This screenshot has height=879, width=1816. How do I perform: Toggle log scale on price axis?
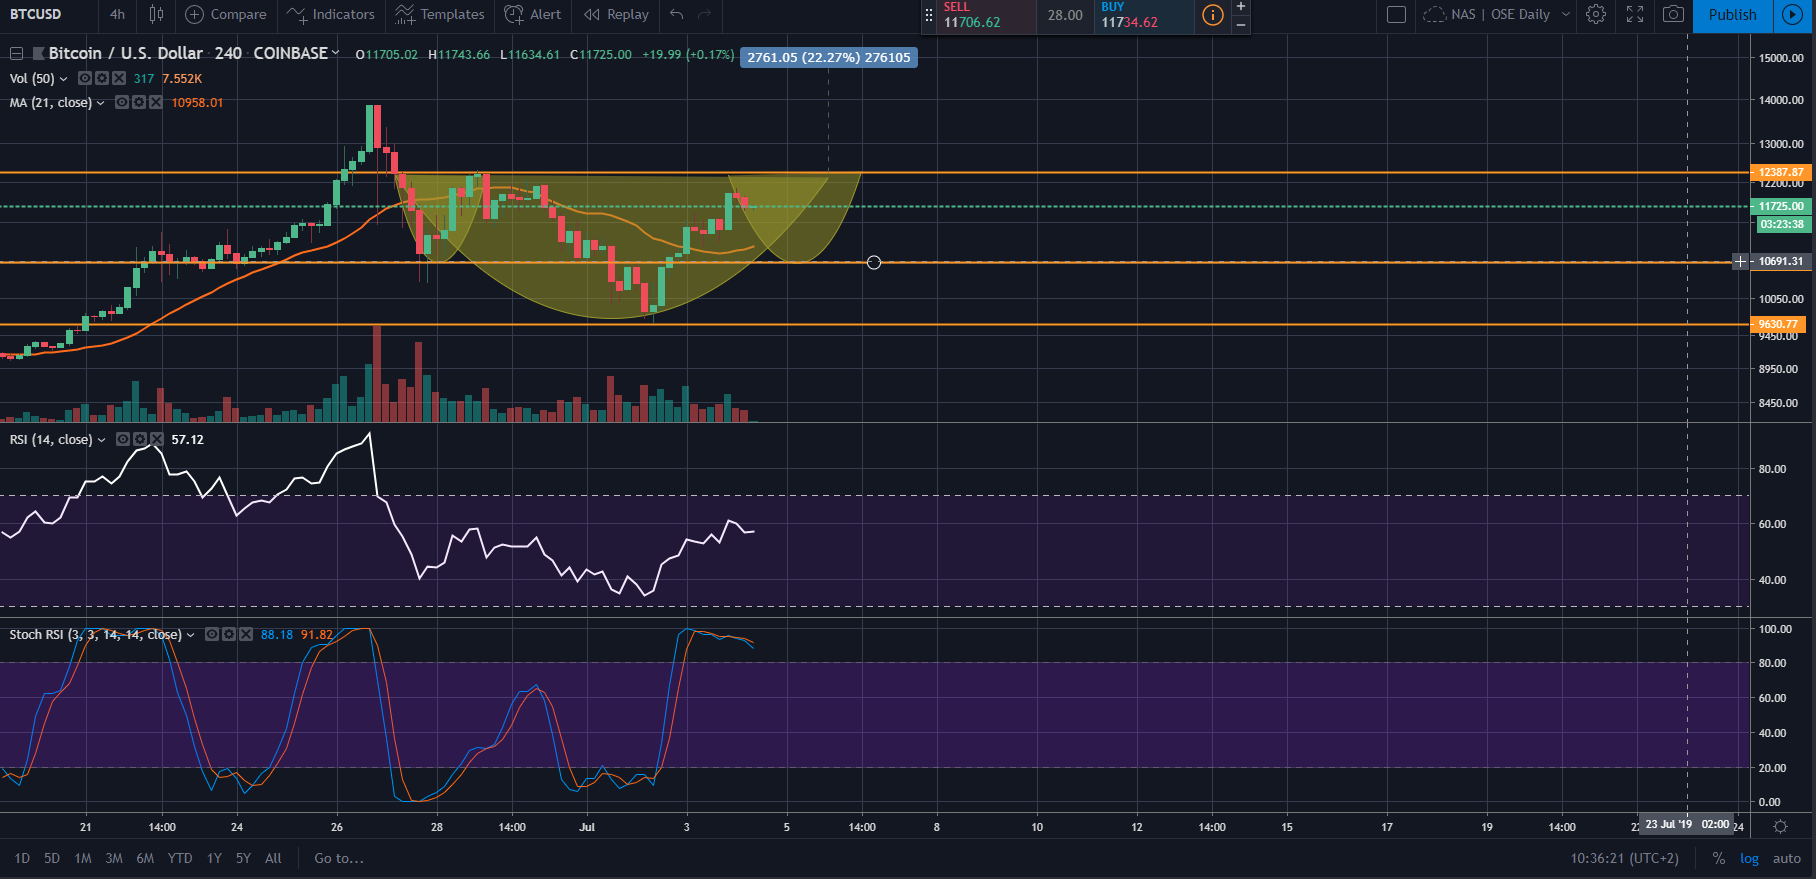[1749, 858]
